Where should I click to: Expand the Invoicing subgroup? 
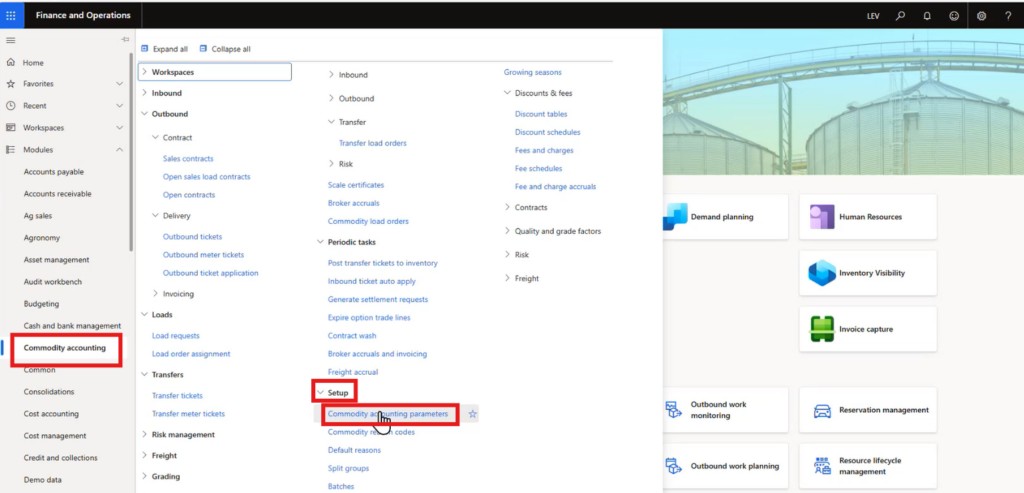point(155,294)
